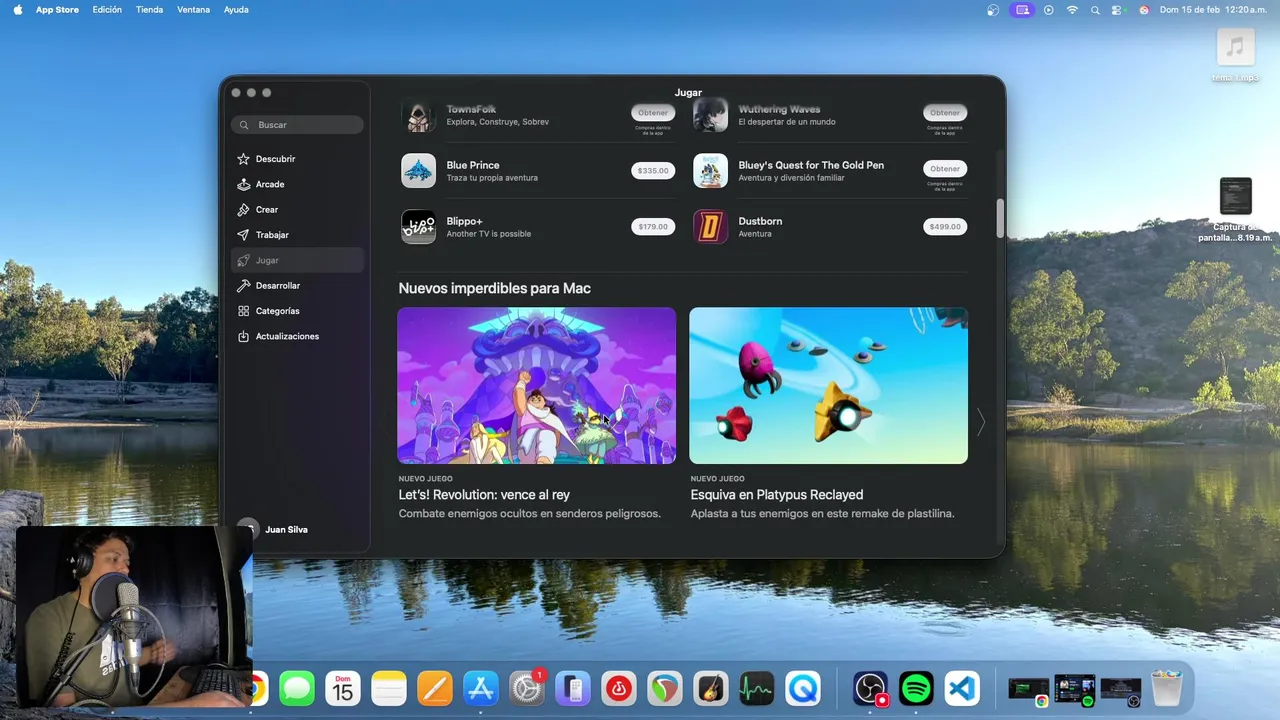Open the Trash in the Dock

(x=1166, y=688)
